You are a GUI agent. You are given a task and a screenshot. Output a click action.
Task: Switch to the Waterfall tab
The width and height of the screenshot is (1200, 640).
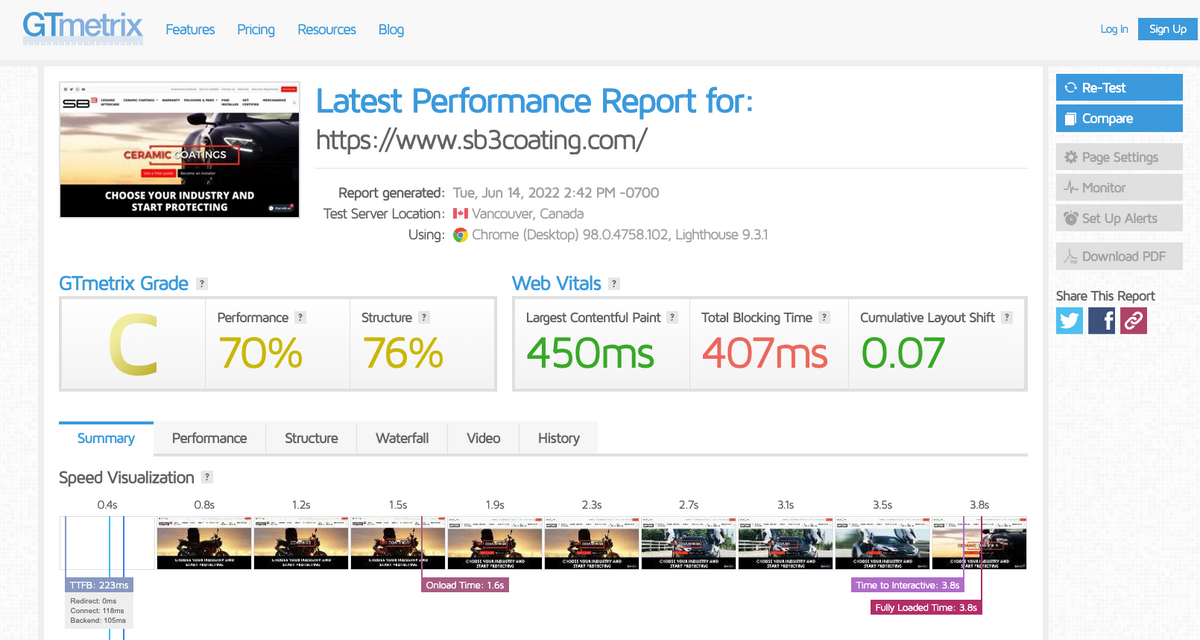coord(402,438)
